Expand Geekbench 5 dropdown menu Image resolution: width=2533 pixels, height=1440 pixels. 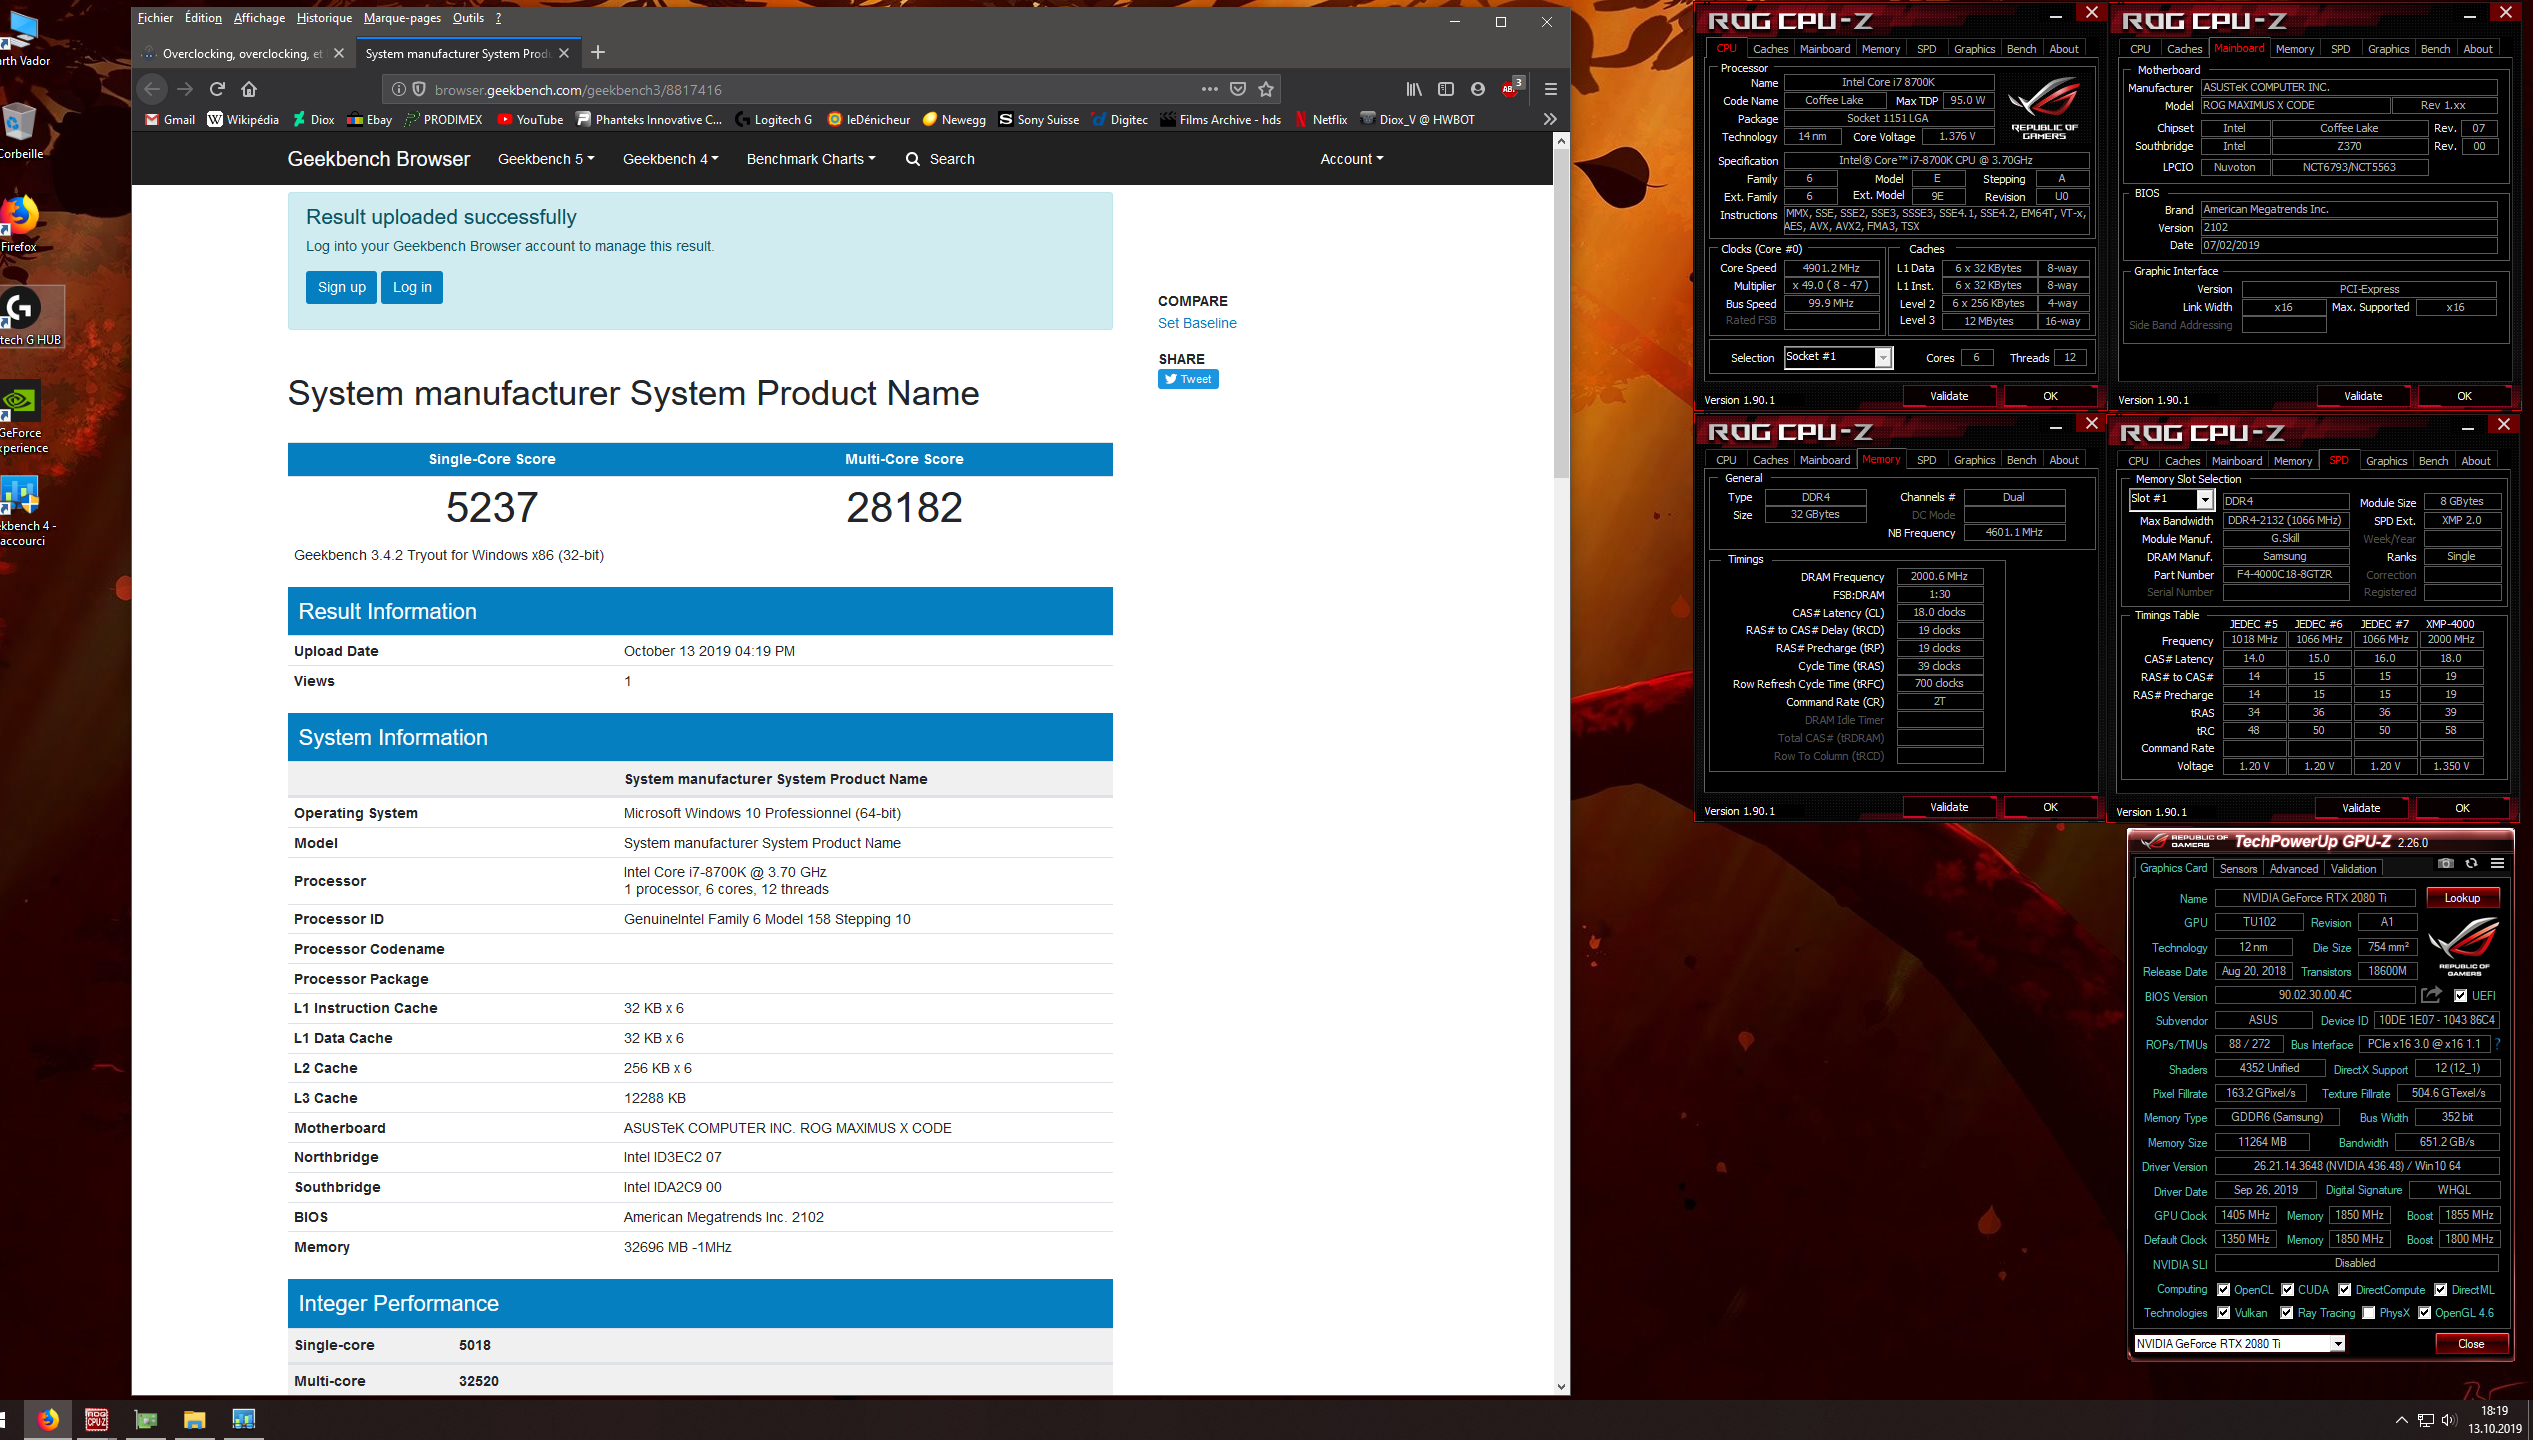pos(546,159)
